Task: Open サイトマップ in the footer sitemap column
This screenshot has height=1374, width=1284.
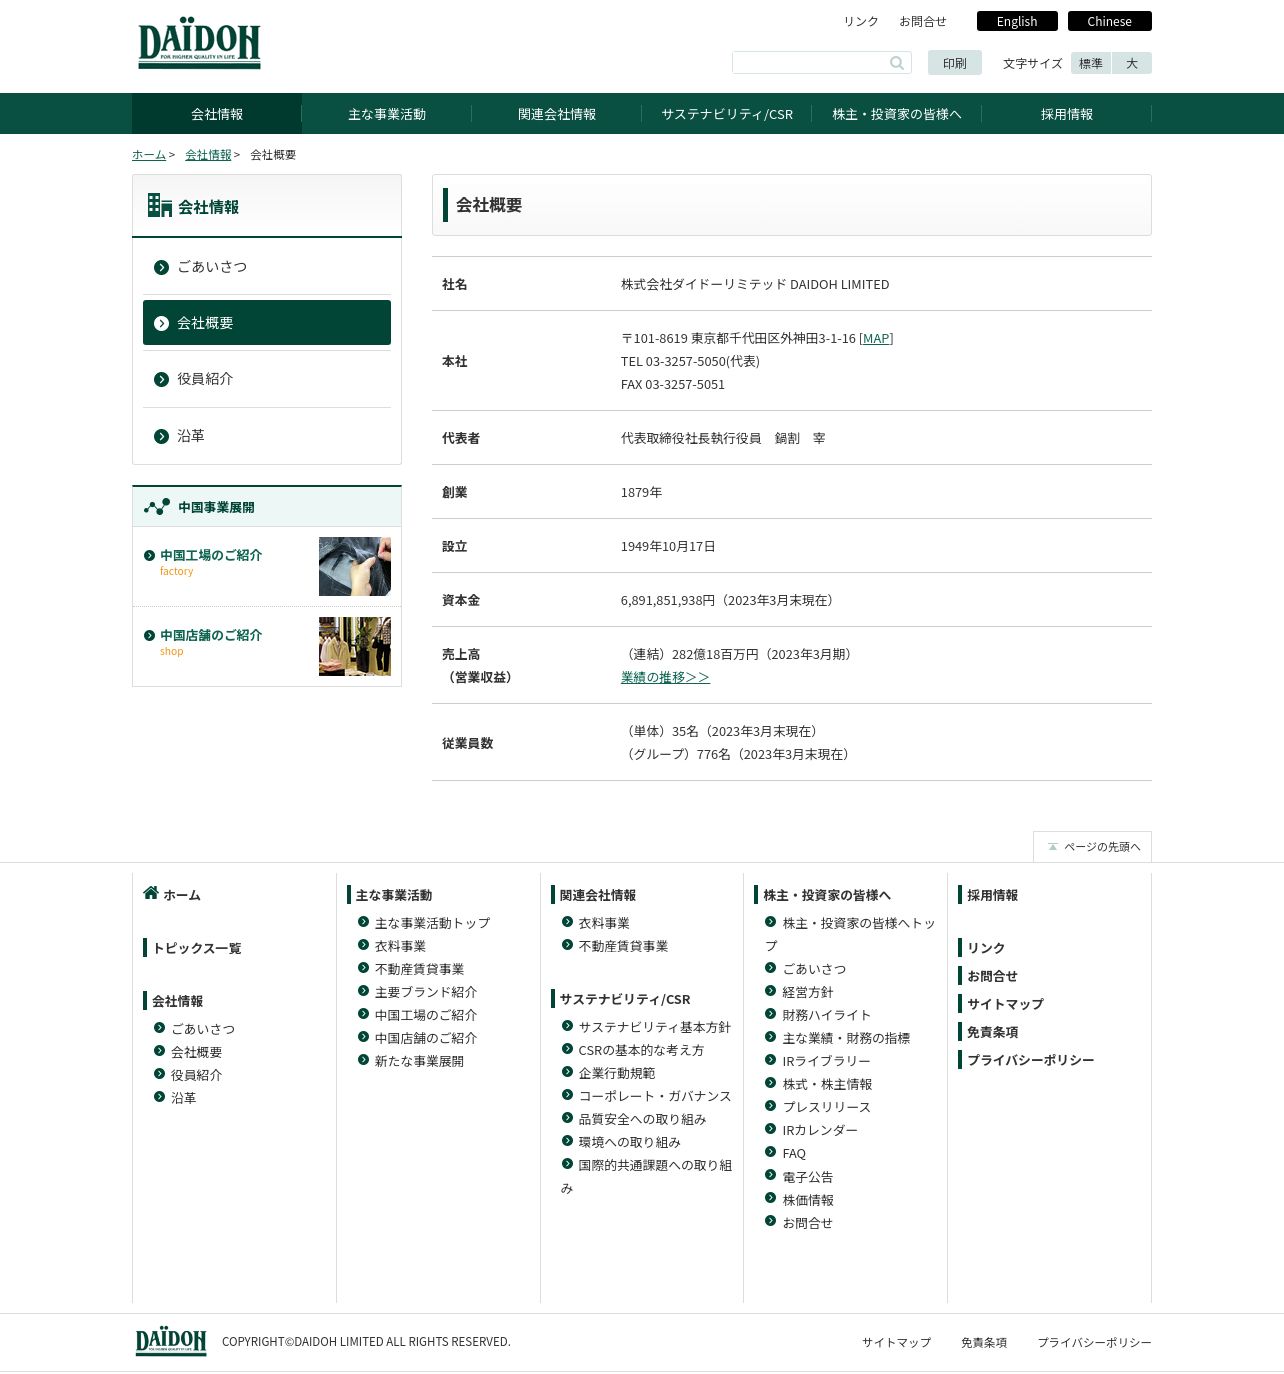Action: (1005, 1004)
